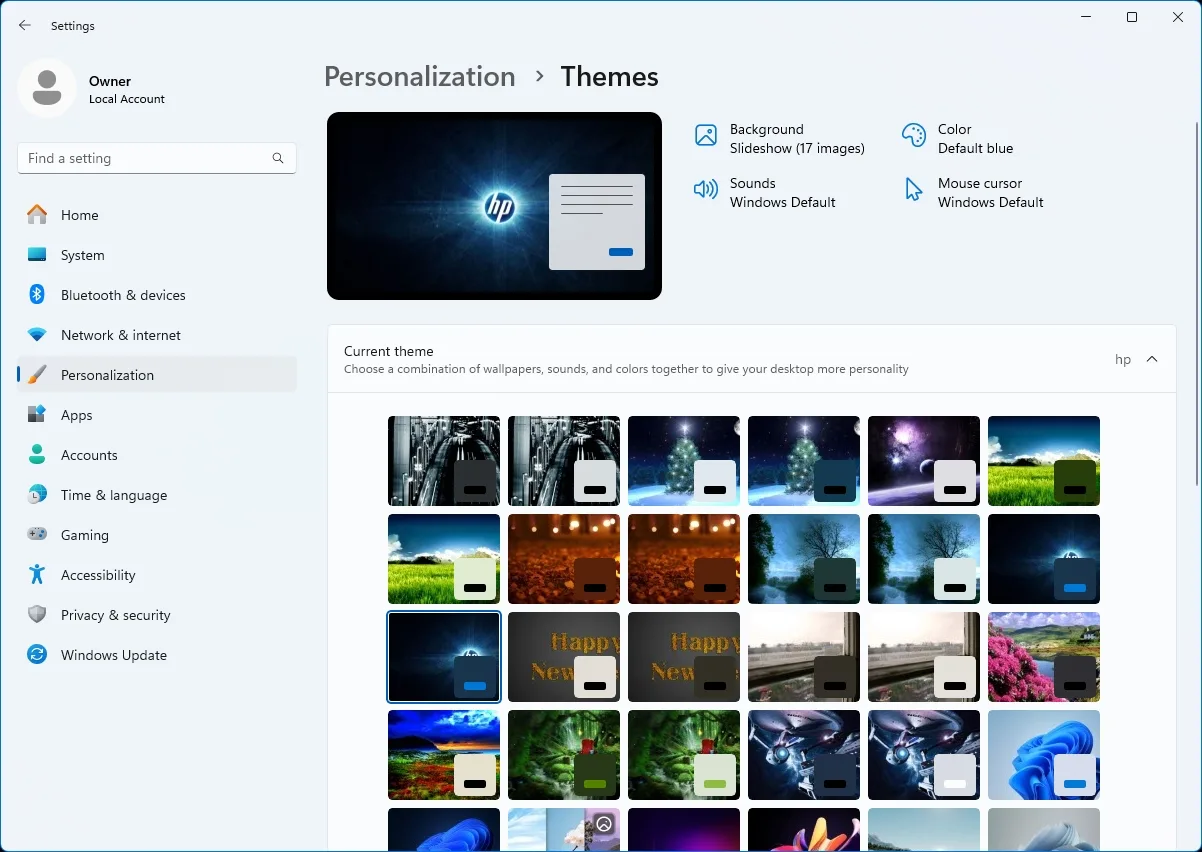Open System settings page

157,255
